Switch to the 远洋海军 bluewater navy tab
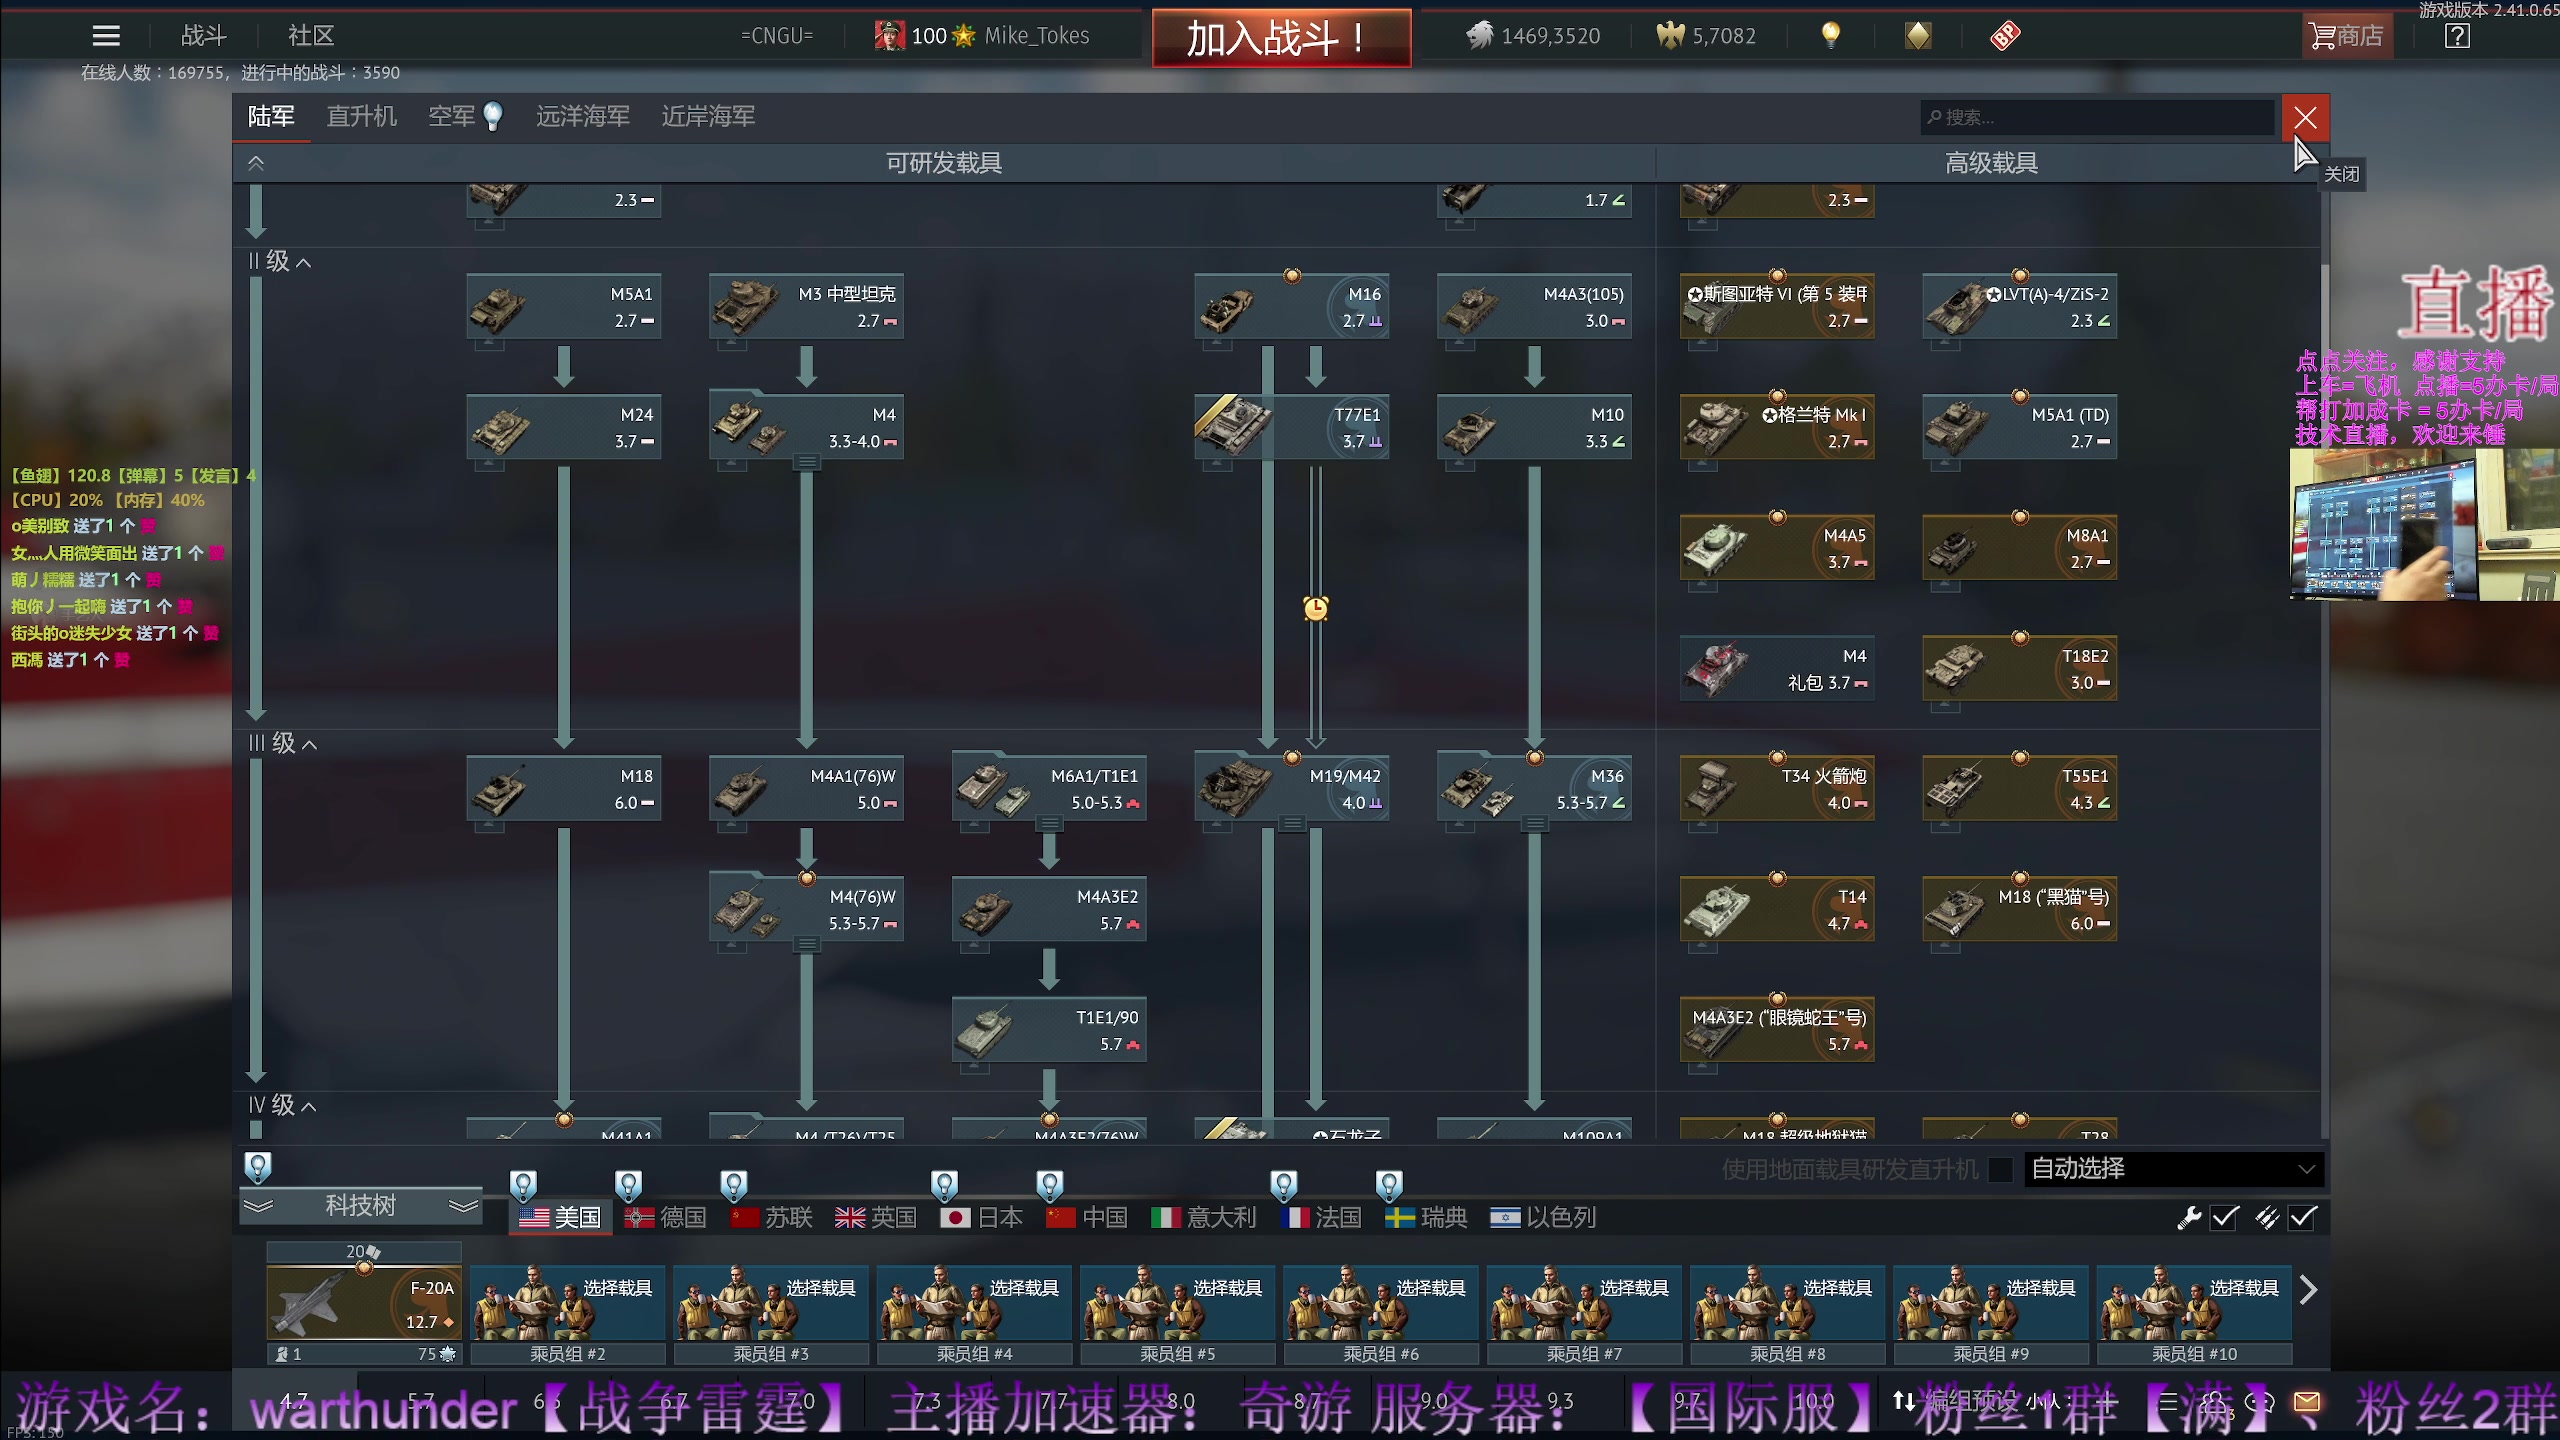The width and height of the screenshot is (2560, 1440). click(583, 117)
